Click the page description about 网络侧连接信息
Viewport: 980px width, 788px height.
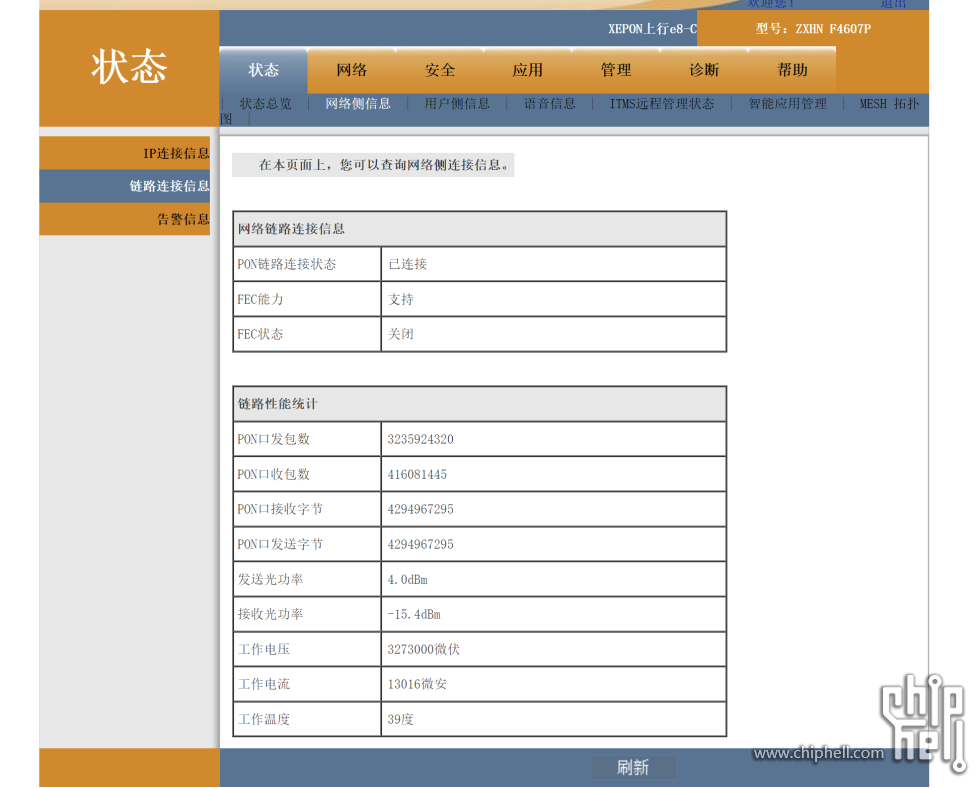coord(373,165)
